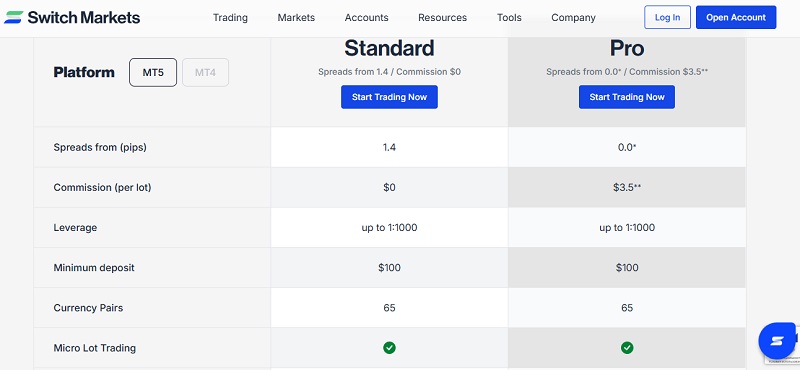Click the 'Commission (per lot)' row label

point(103,187)
